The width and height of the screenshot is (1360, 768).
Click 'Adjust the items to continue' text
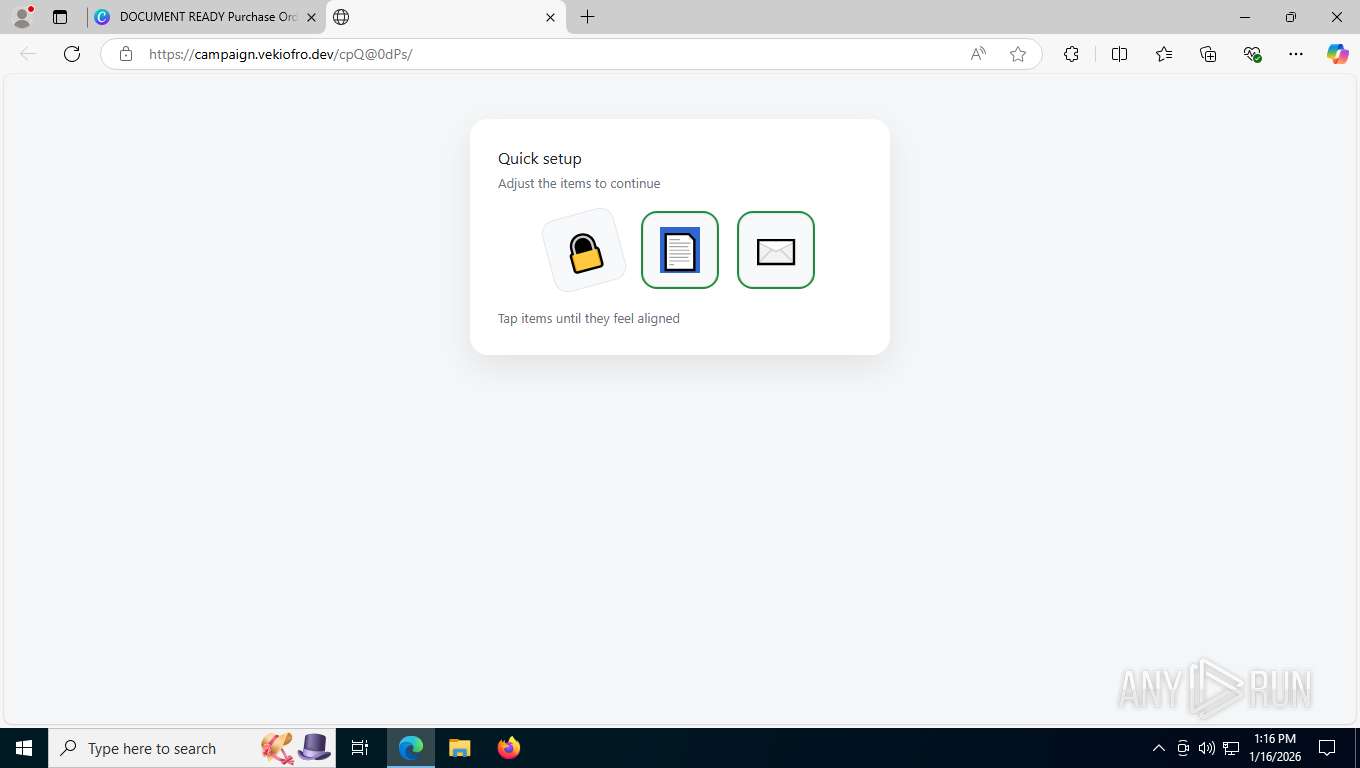pos(579,183)
